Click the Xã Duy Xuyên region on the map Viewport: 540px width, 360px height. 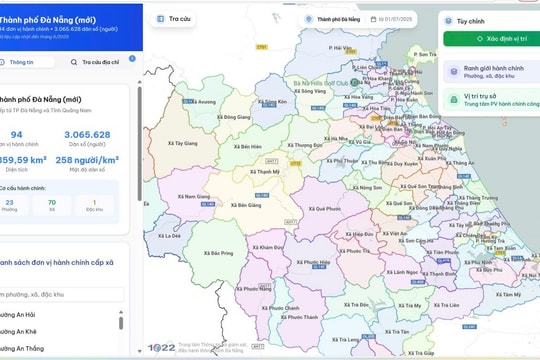click(x=402, y=164)
